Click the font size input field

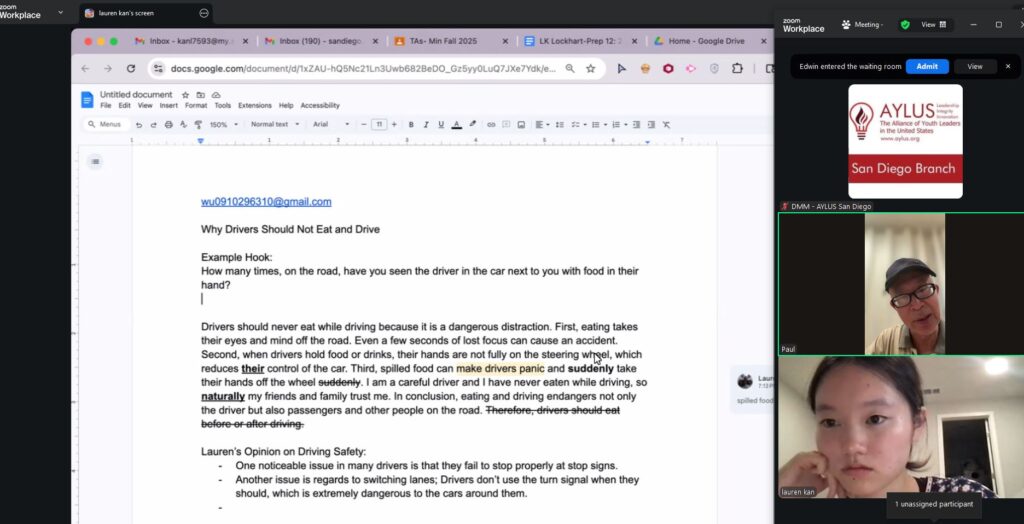point(379,124)
